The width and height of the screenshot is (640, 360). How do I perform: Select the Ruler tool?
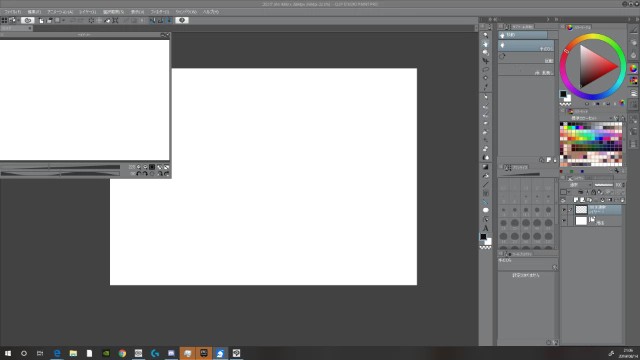tap(485, 202)
